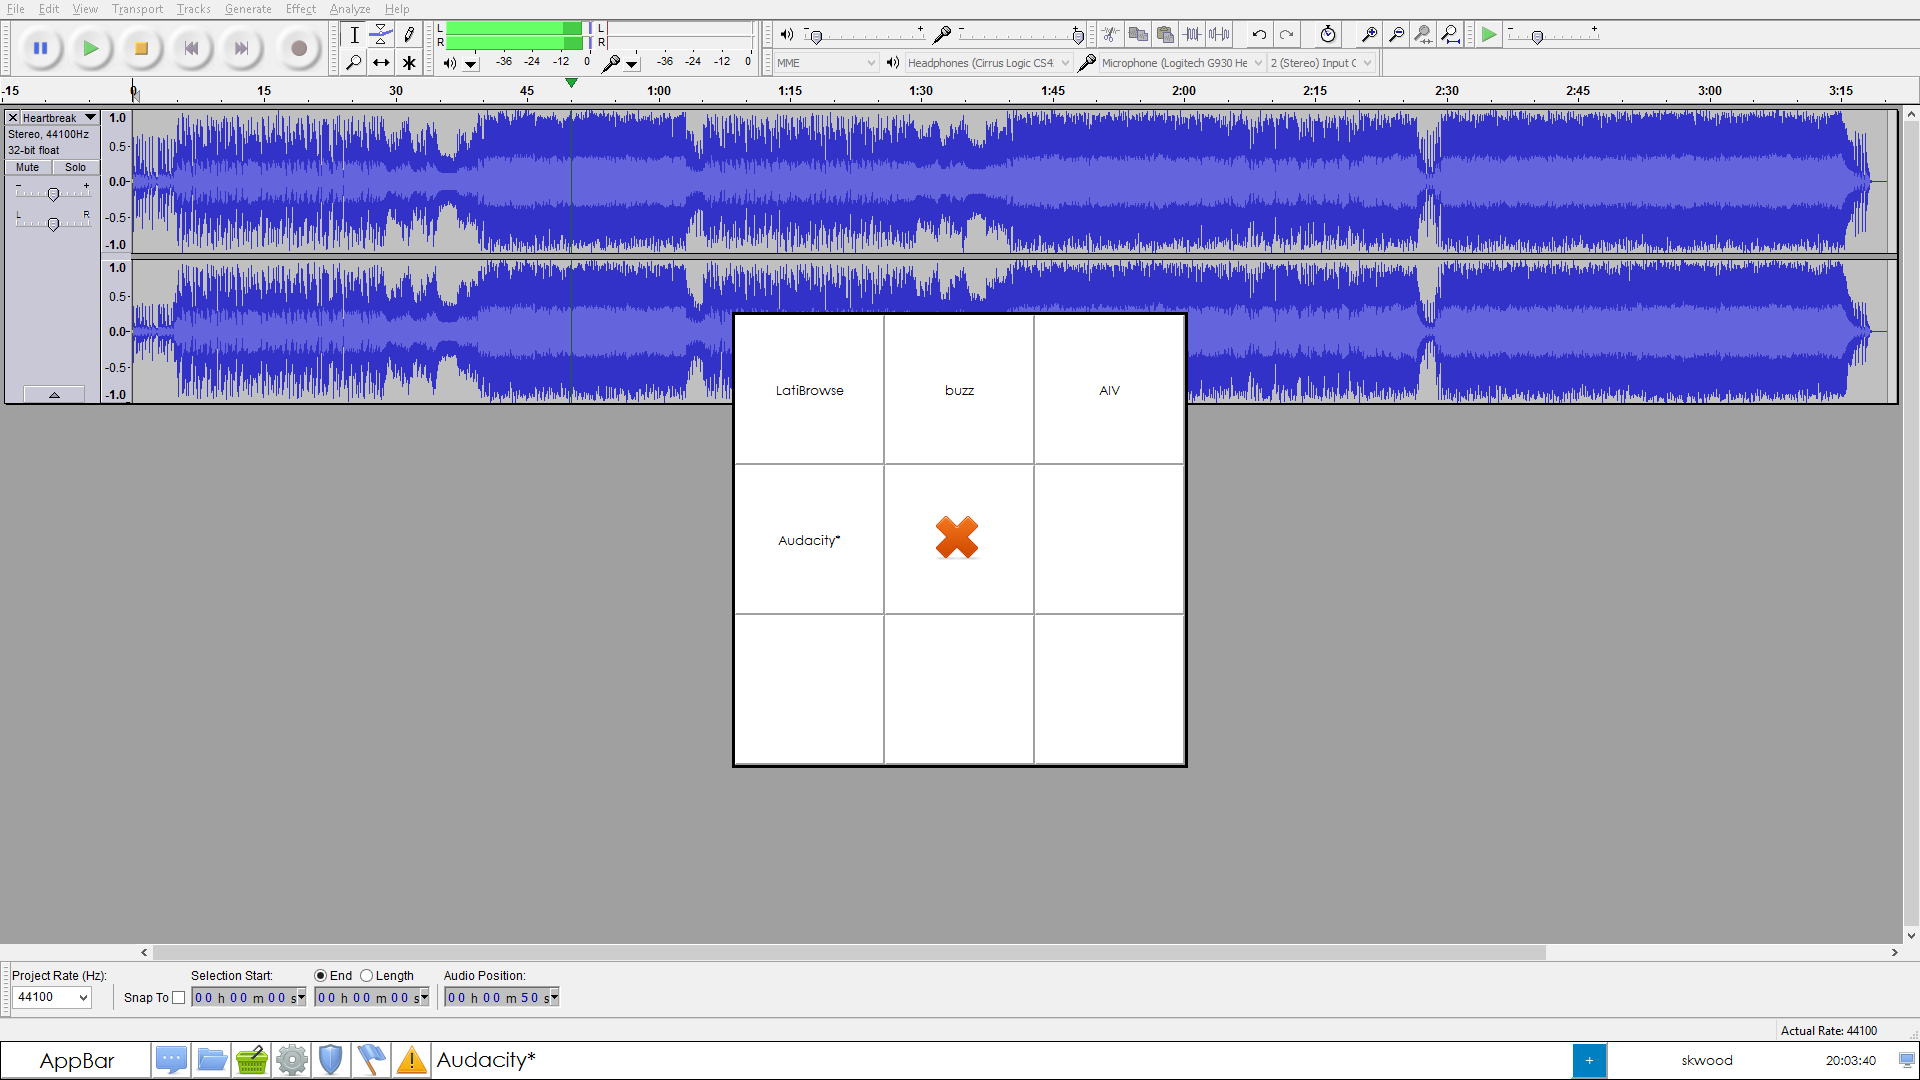The width and height of the screenshot is (1920, 1080).
Task: Collapse the Heartbreak track with bottom arrow
Action: click(x=54, y=395)
